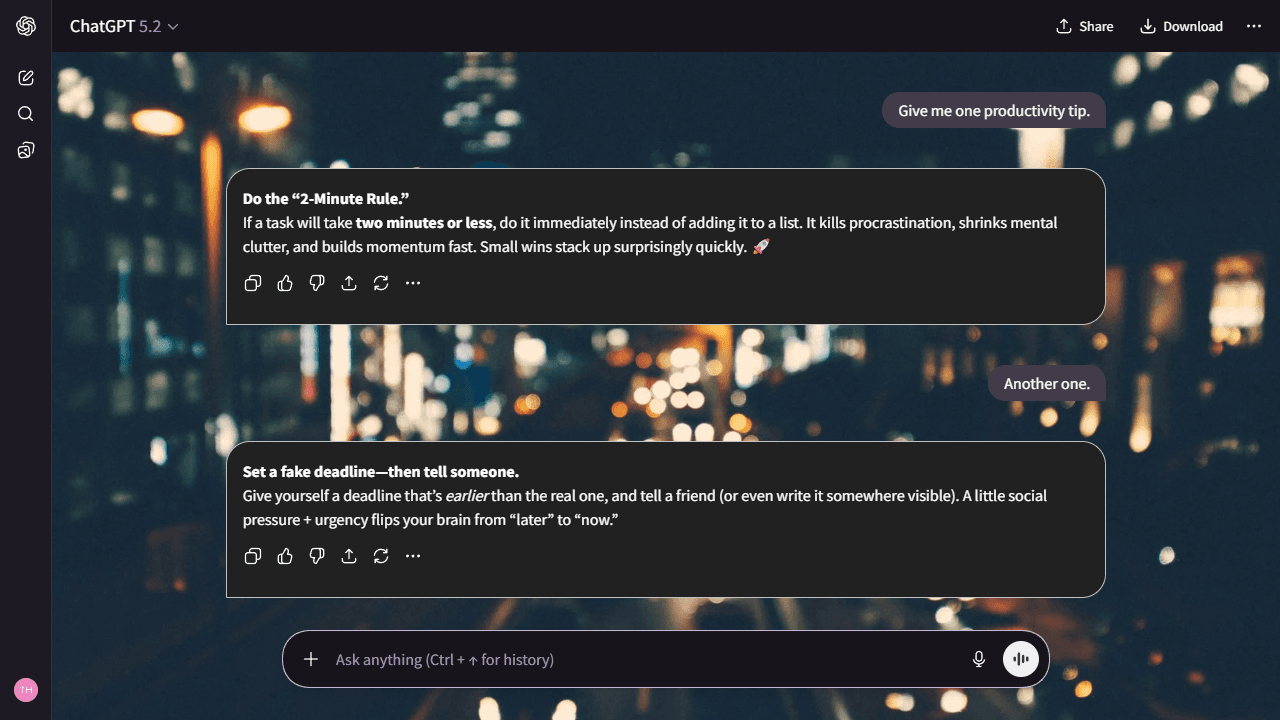Expand the ChatGPT 5.2 model selector
Viewport: 1280px width, 720px height.
(124, 27)
